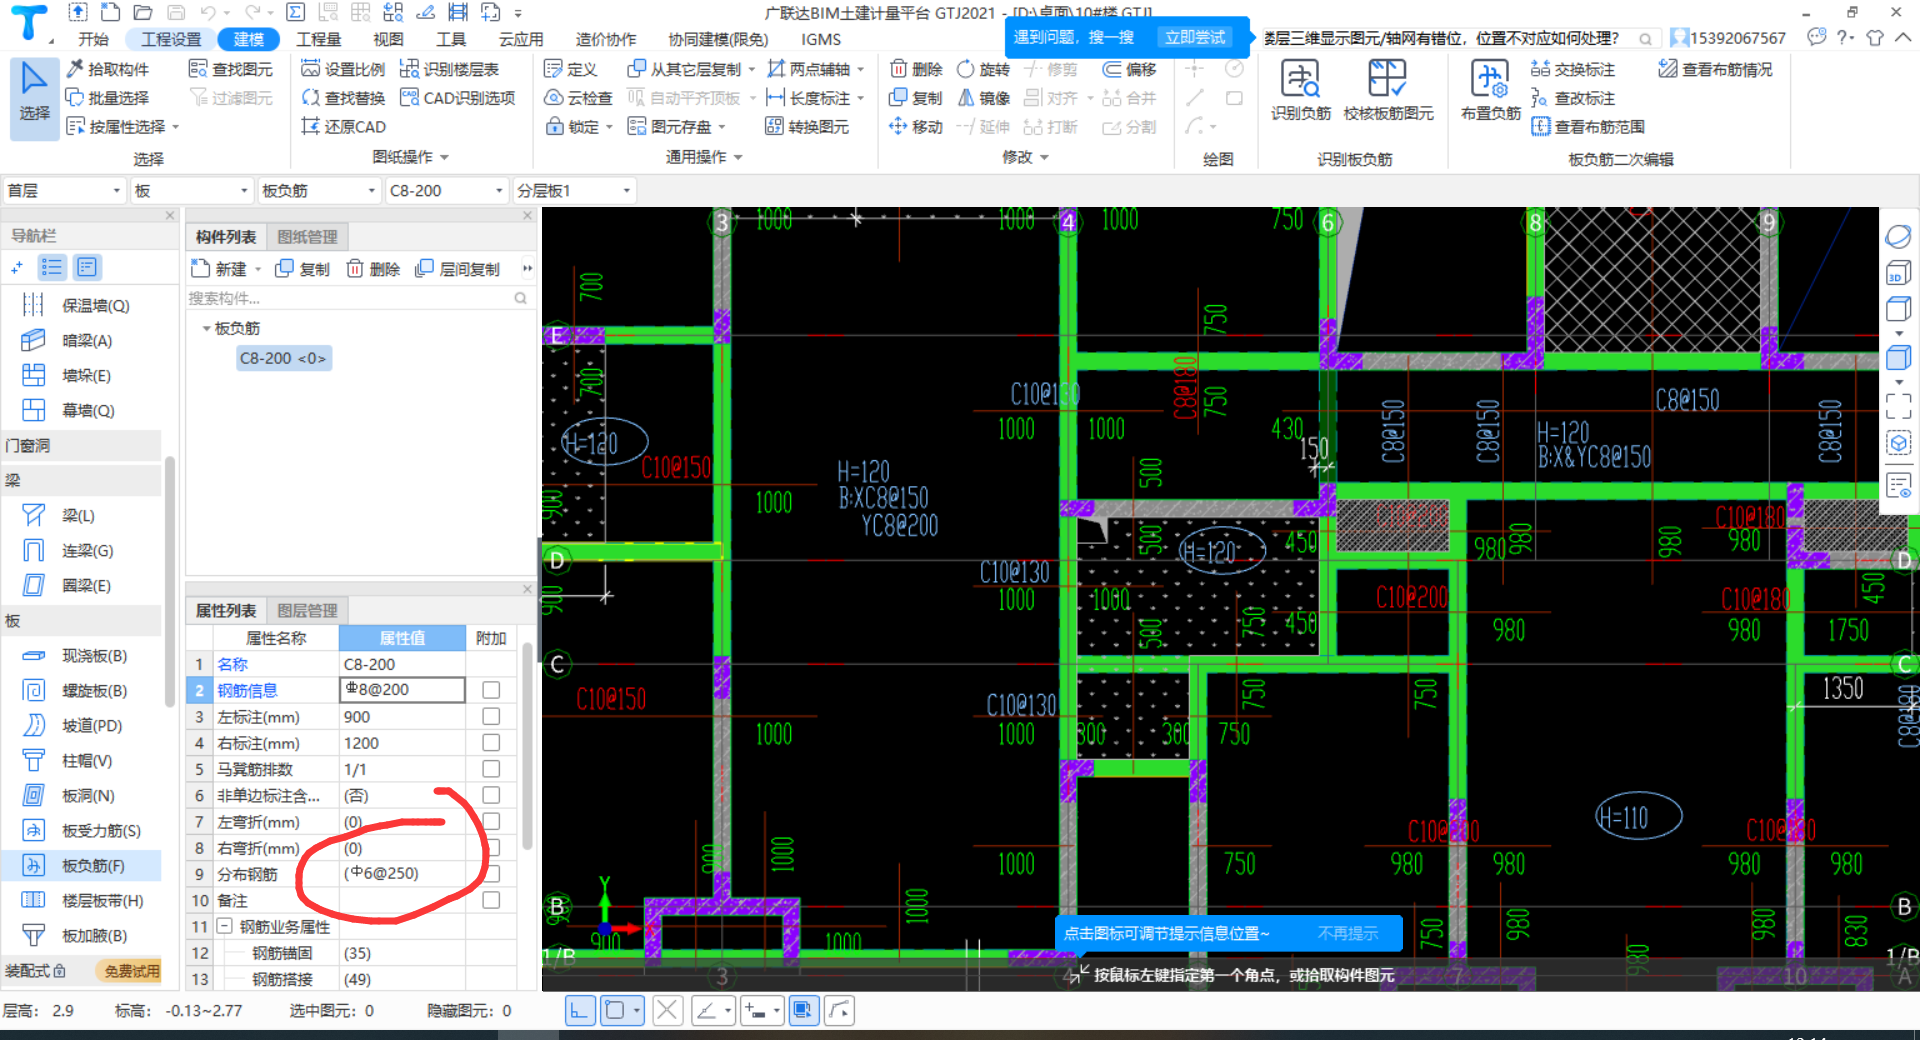Click 查找替换 find and replace
The image size is (1920, 1040).
click(343, 98)
